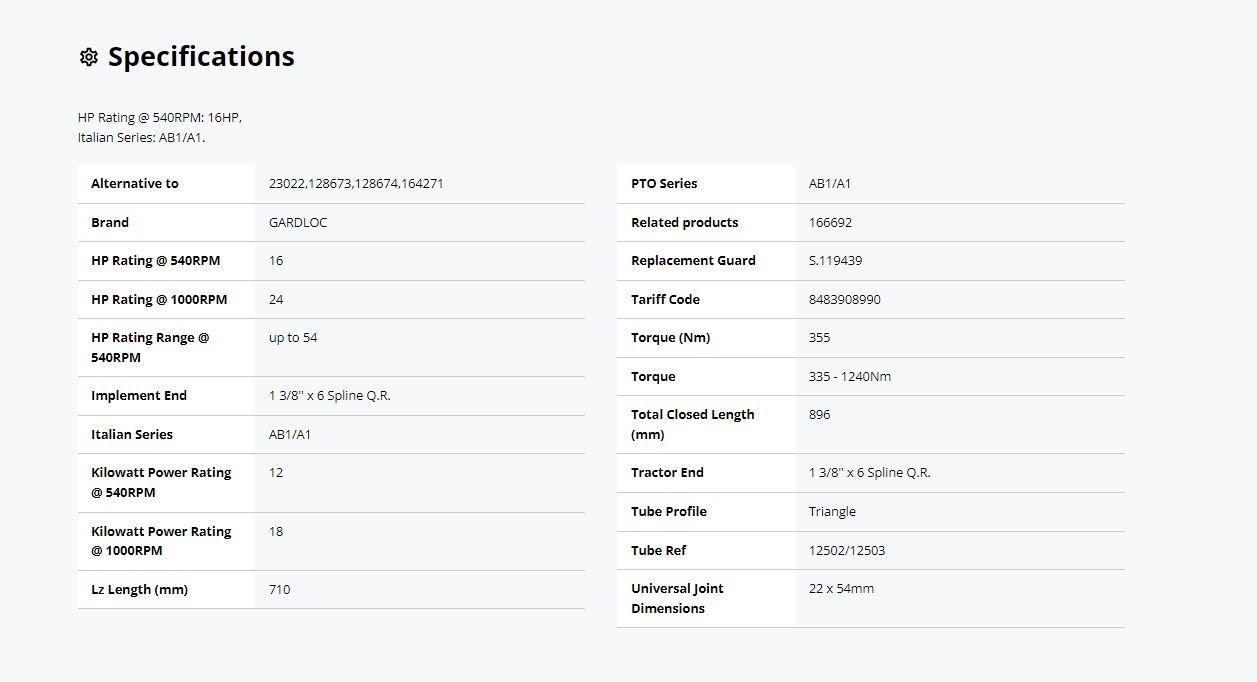Select the Tube Ref value 12502/12503
The height and width of the screenshot is (682, 1257).
pos(846,551)
